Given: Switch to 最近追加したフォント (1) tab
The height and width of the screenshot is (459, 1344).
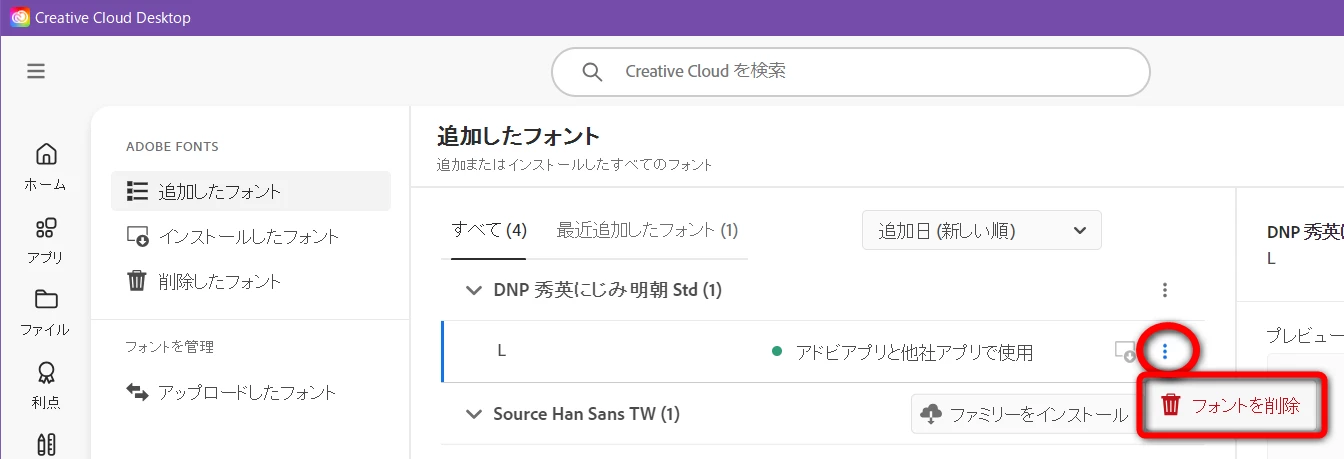Looking at the screenshot, I should click(647, 231).
